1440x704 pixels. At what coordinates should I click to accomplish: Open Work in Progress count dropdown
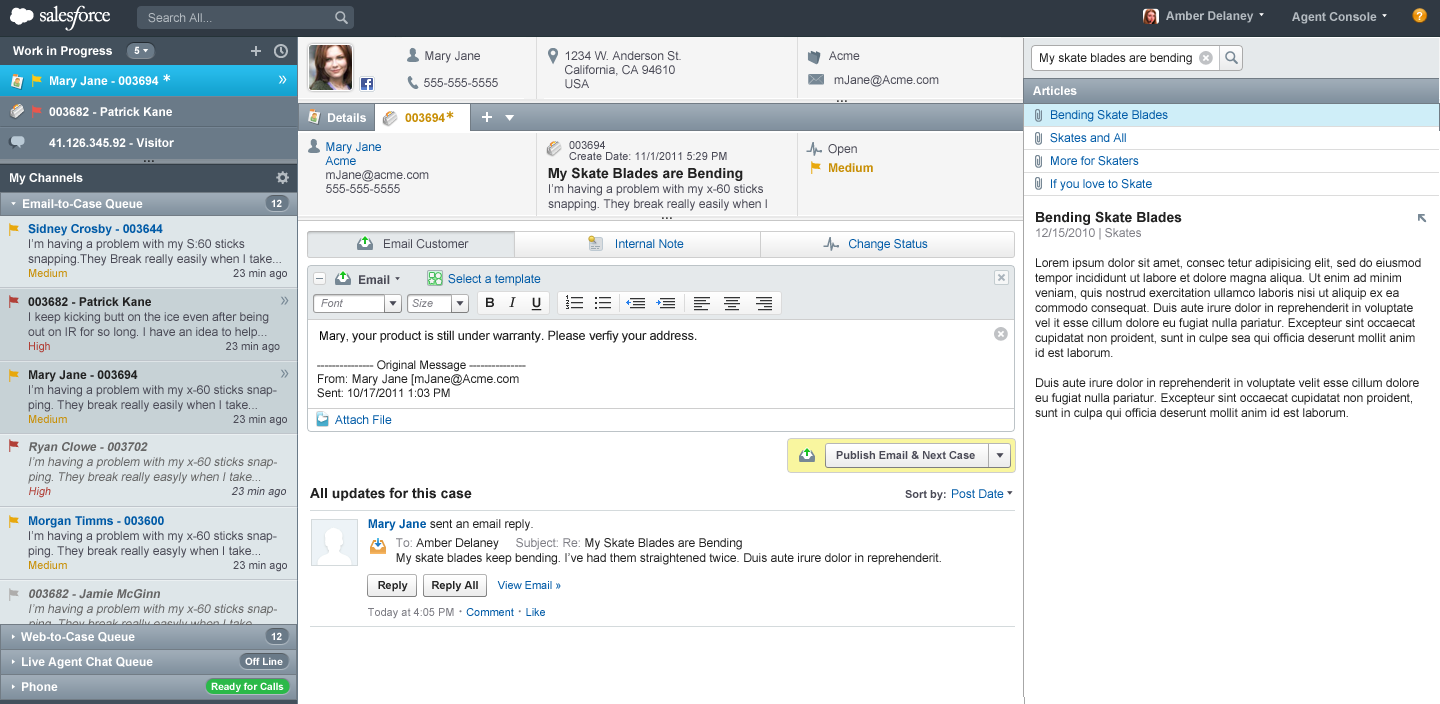tap(140, 51)
